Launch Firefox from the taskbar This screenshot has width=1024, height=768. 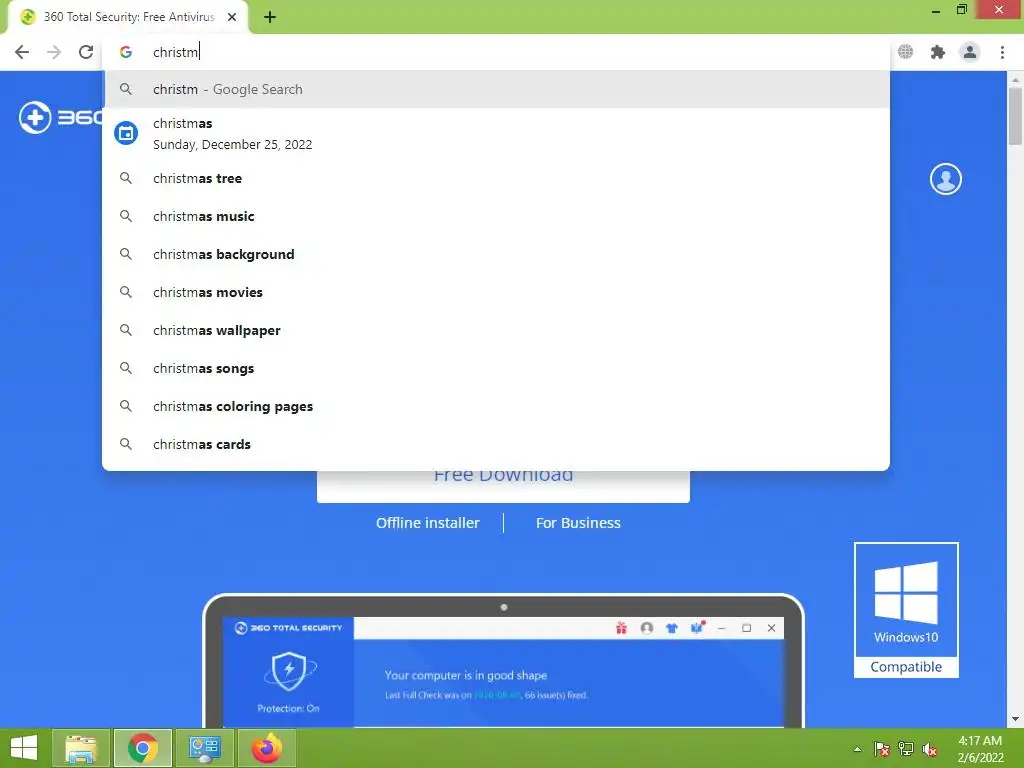(x=266, y=748)
